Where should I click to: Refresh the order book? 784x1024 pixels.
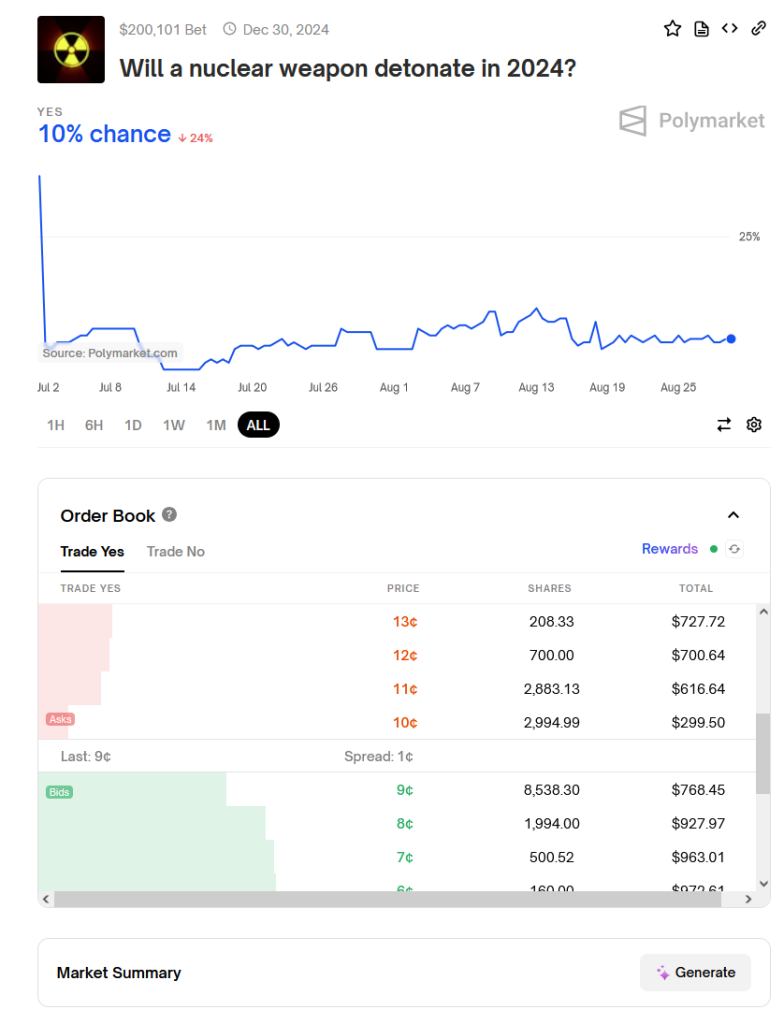coord(733,549)
